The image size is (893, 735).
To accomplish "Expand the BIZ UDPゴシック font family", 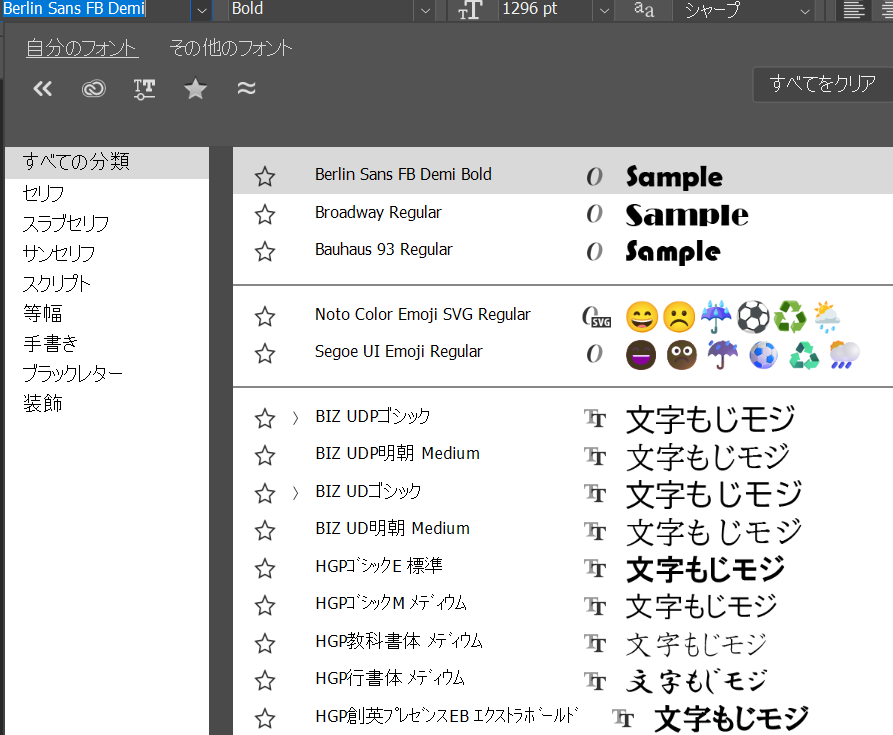I will point(295,419).
